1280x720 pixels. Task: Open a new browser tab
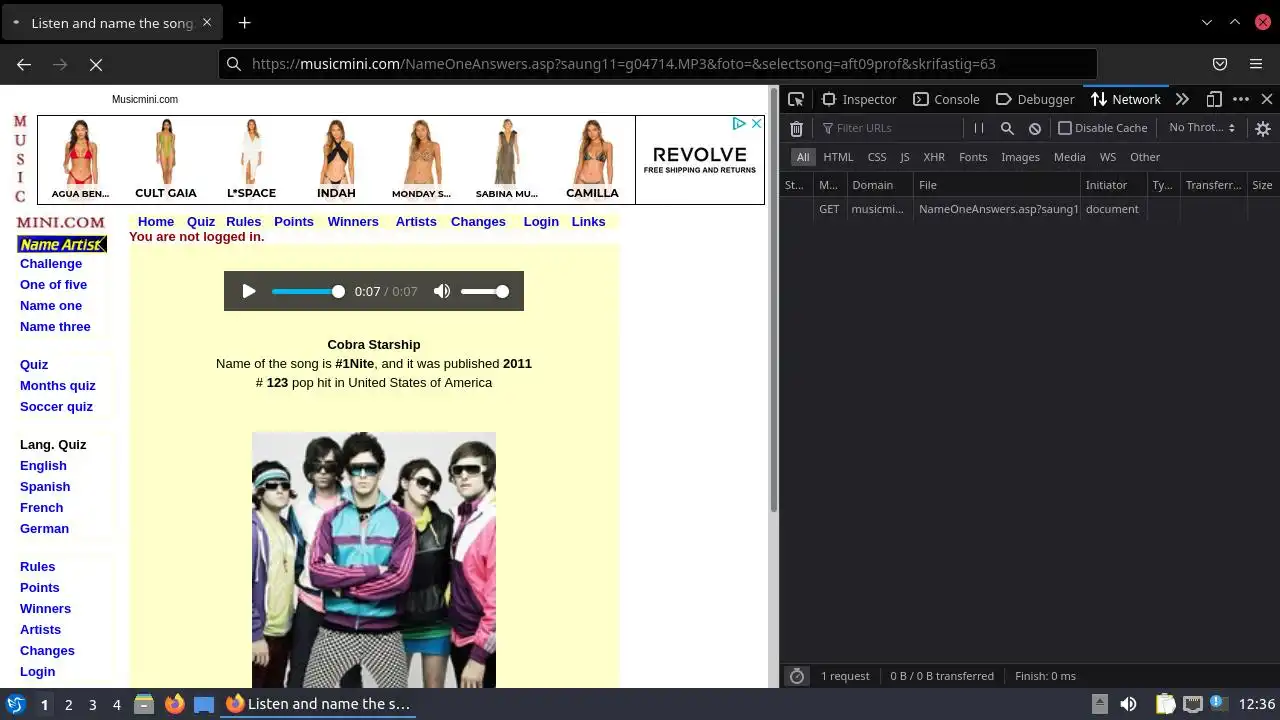click(244, 22)
